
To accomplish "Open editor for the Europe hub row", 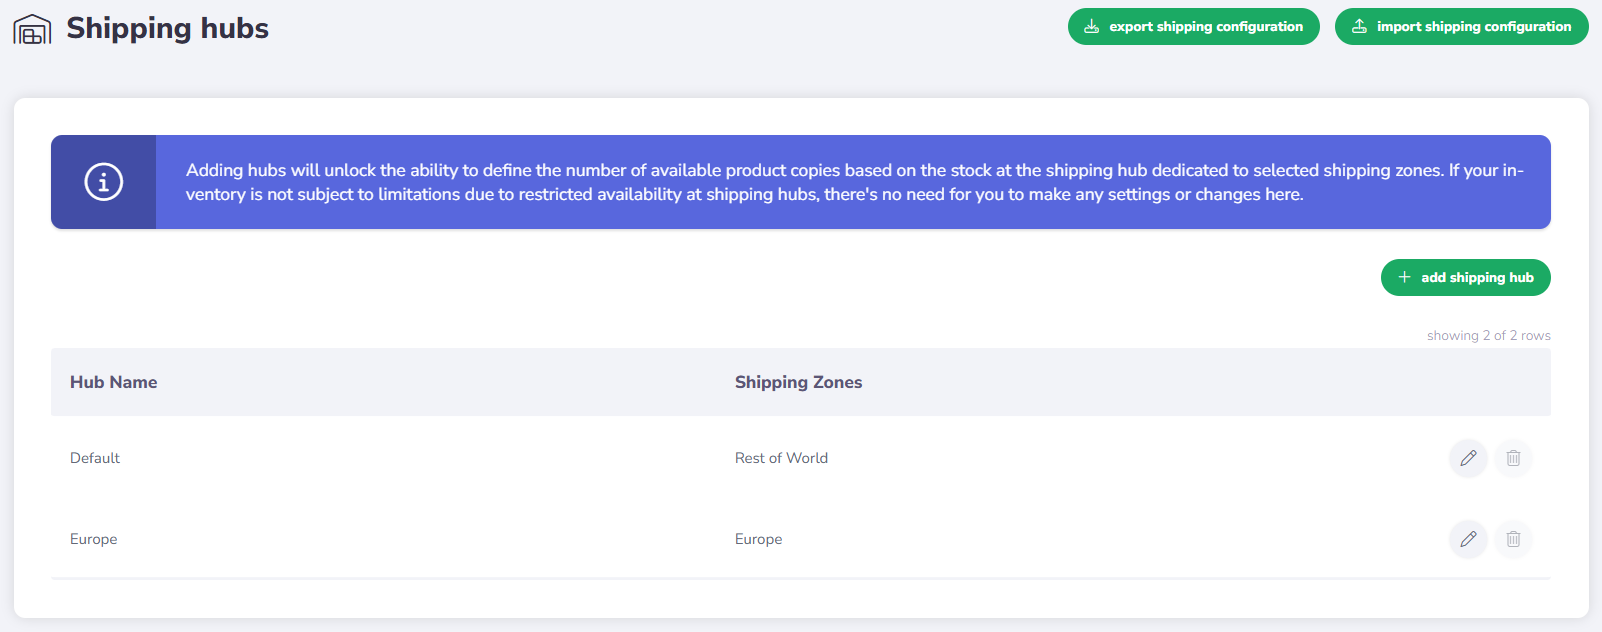I will click(x=1468, y=539).
